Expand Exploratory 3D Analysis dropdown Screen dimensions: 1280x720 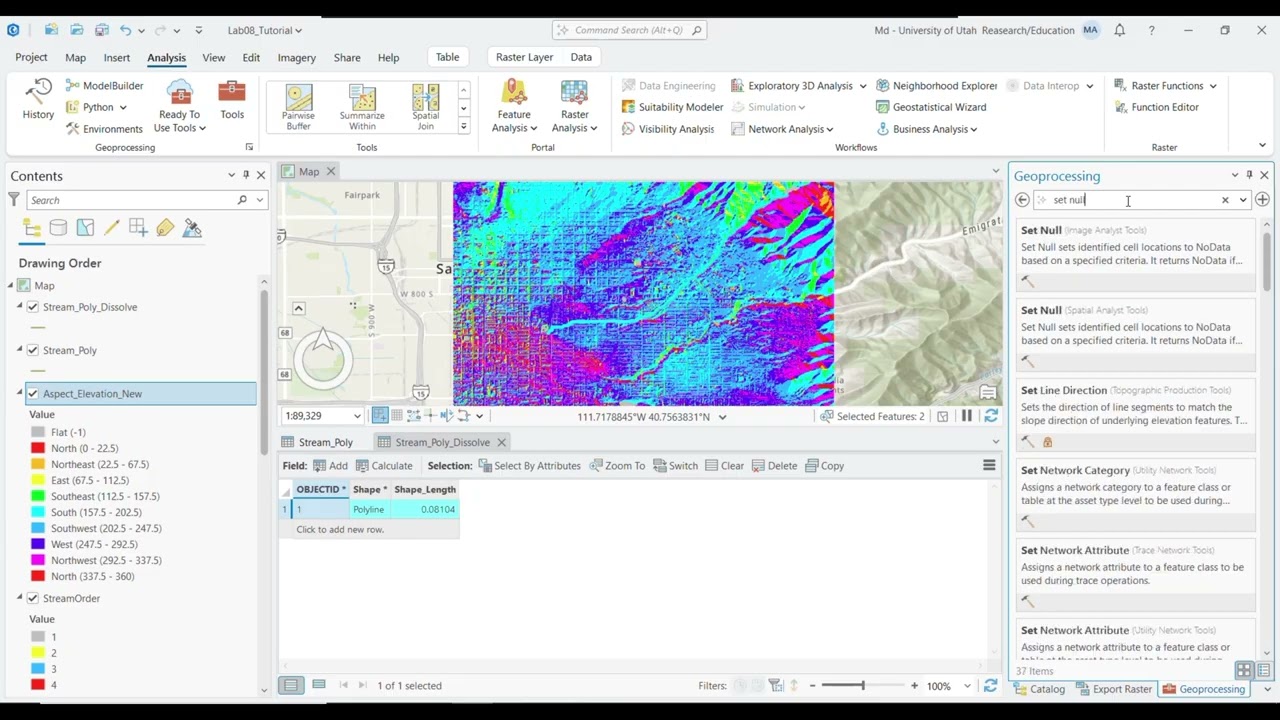click(x=862, y=86)
